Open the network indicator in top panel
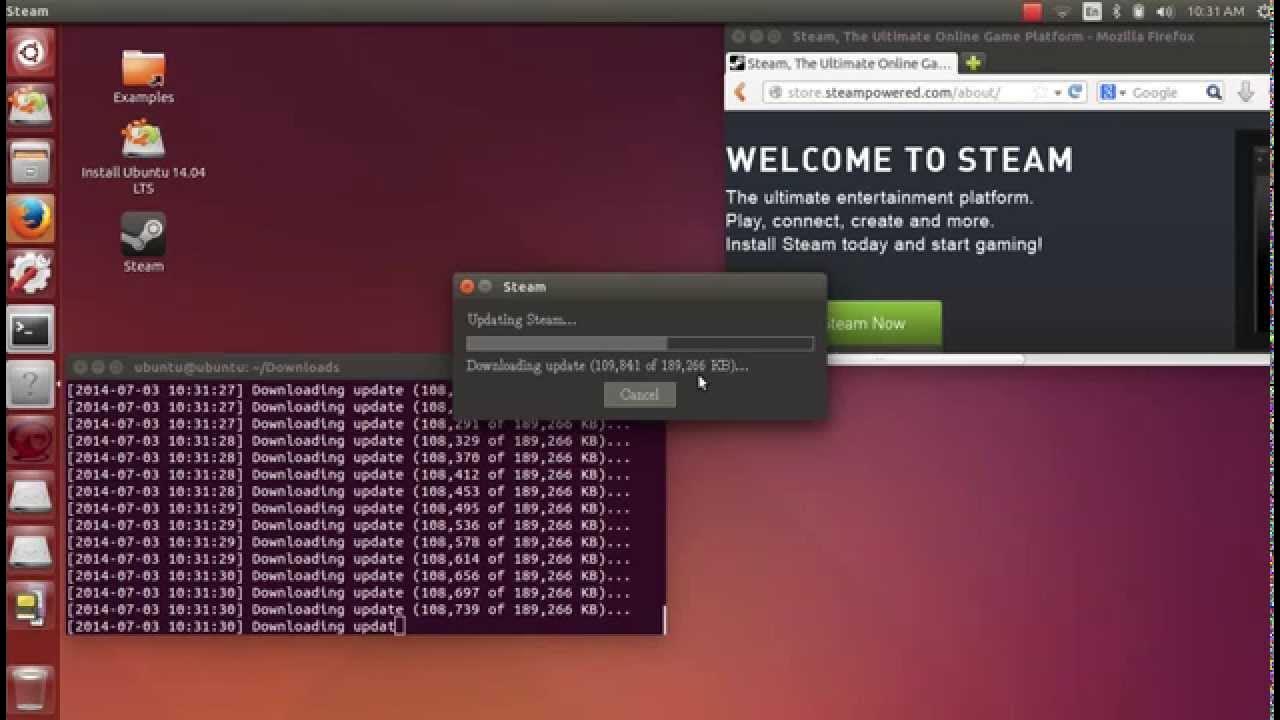Viewport: 1280px width, 720px height. coord(1063,11)
